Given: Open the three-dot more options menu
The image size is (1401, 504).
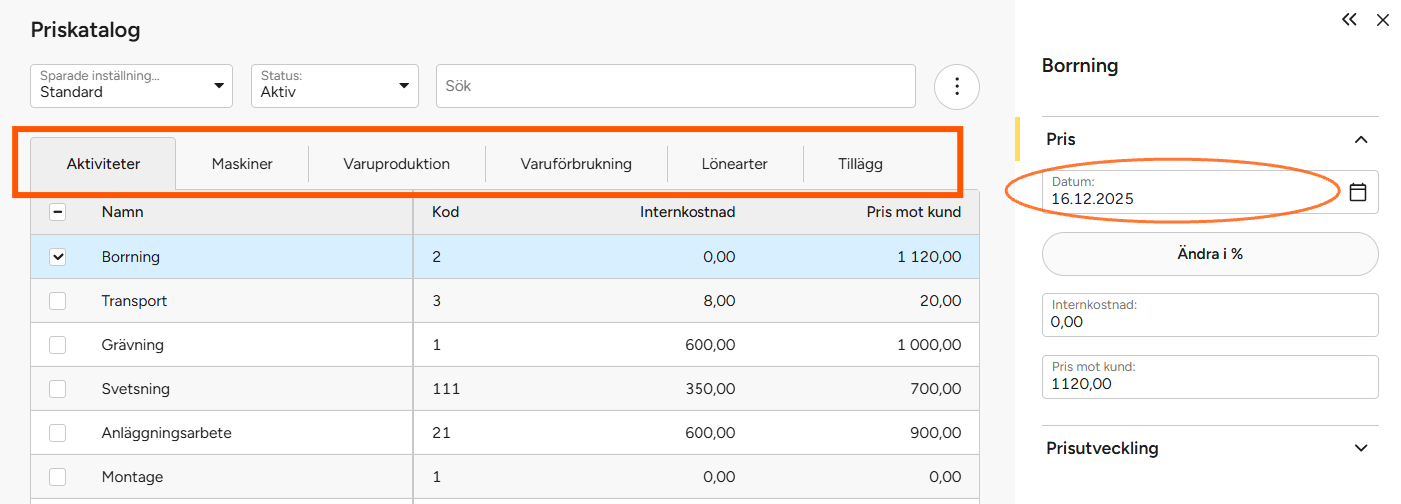Looking at the screenshot, I should [957, 87].
